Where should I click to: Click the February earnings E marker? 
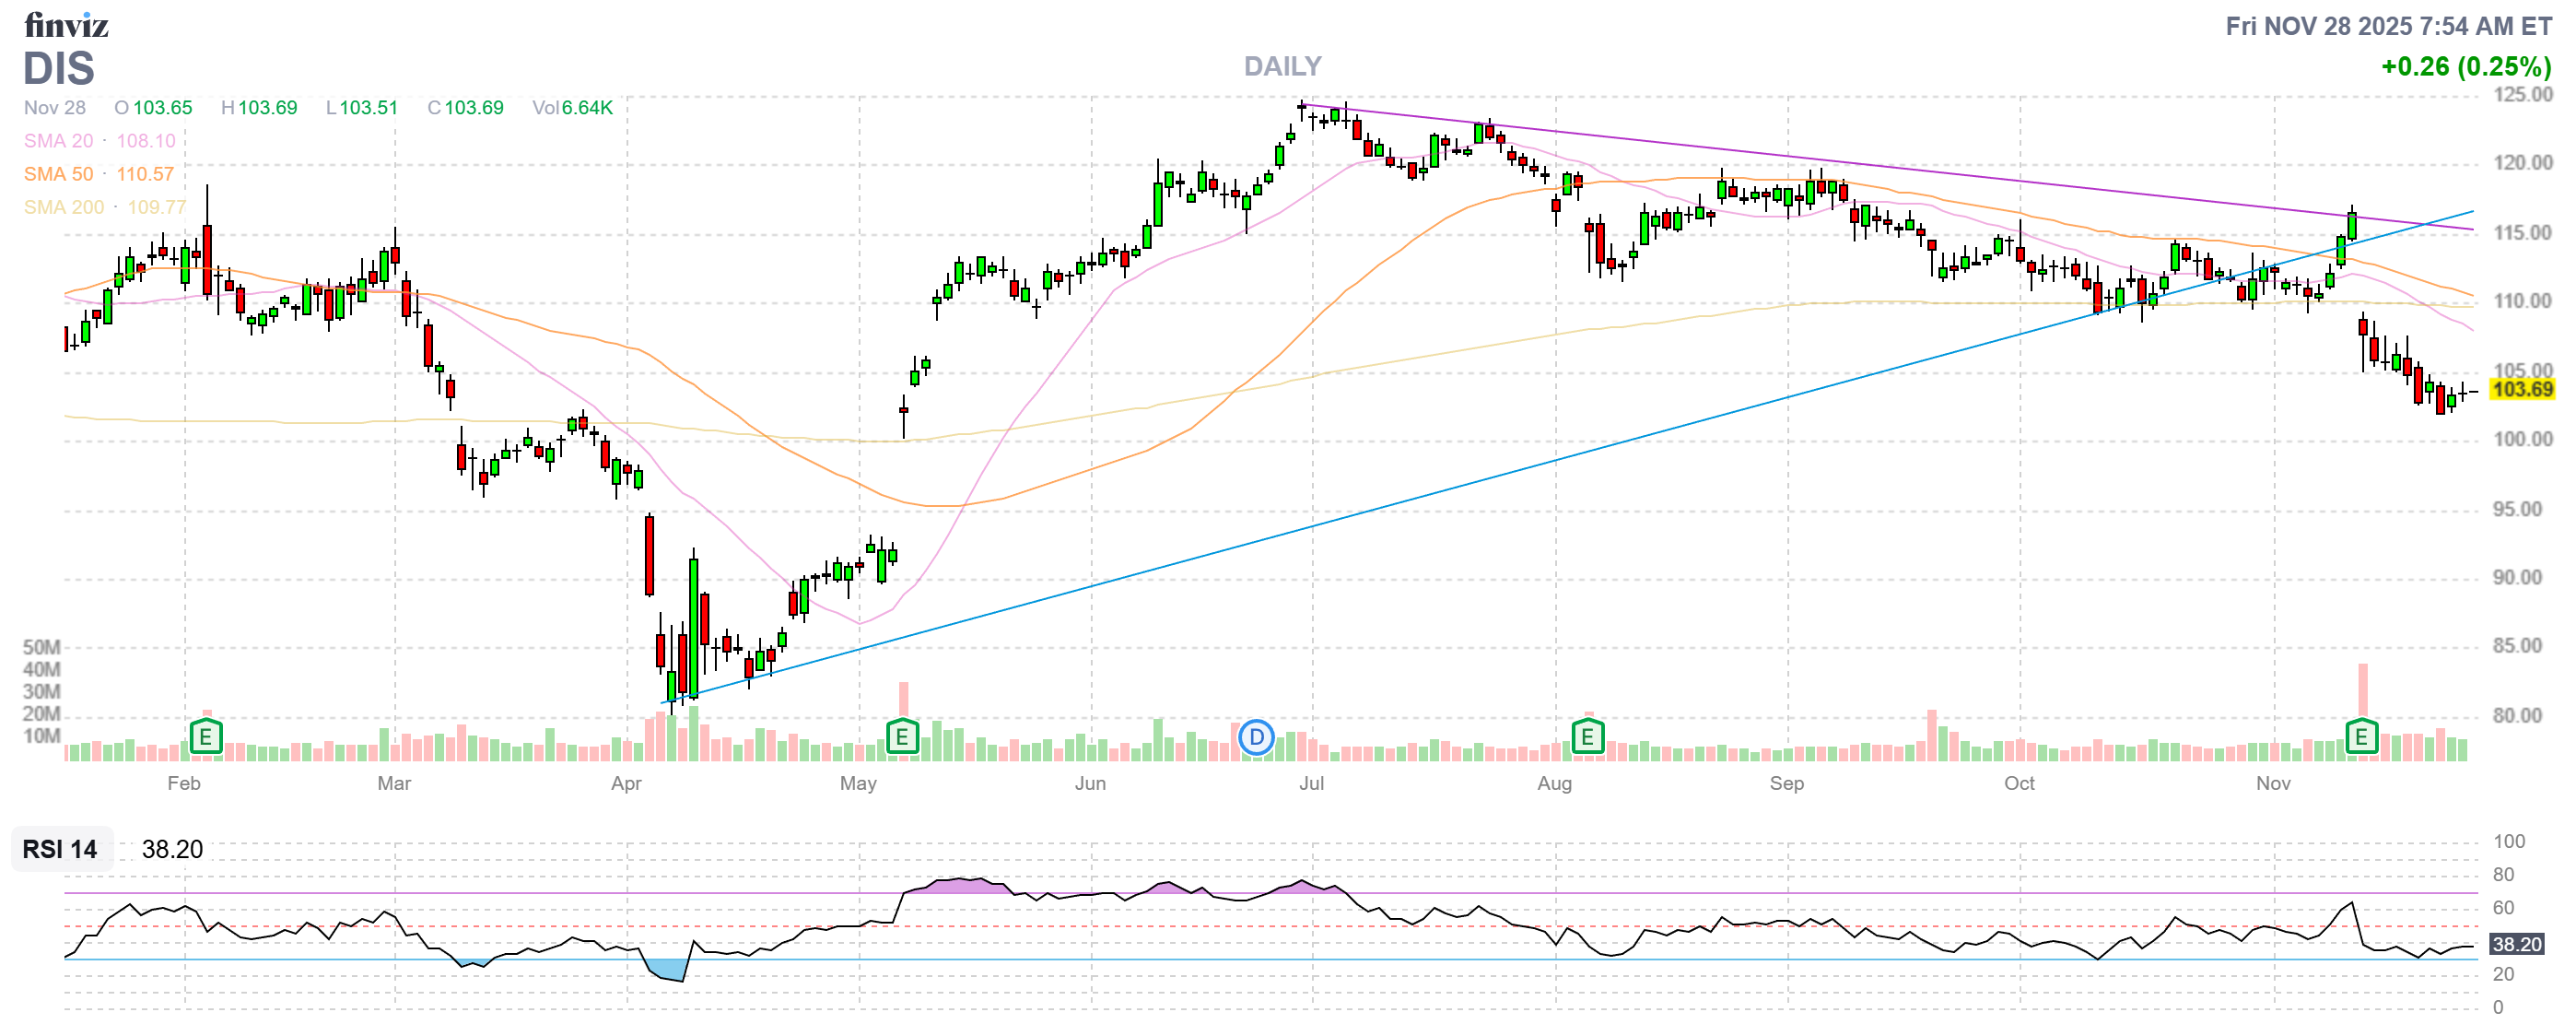tap(206, 738)
